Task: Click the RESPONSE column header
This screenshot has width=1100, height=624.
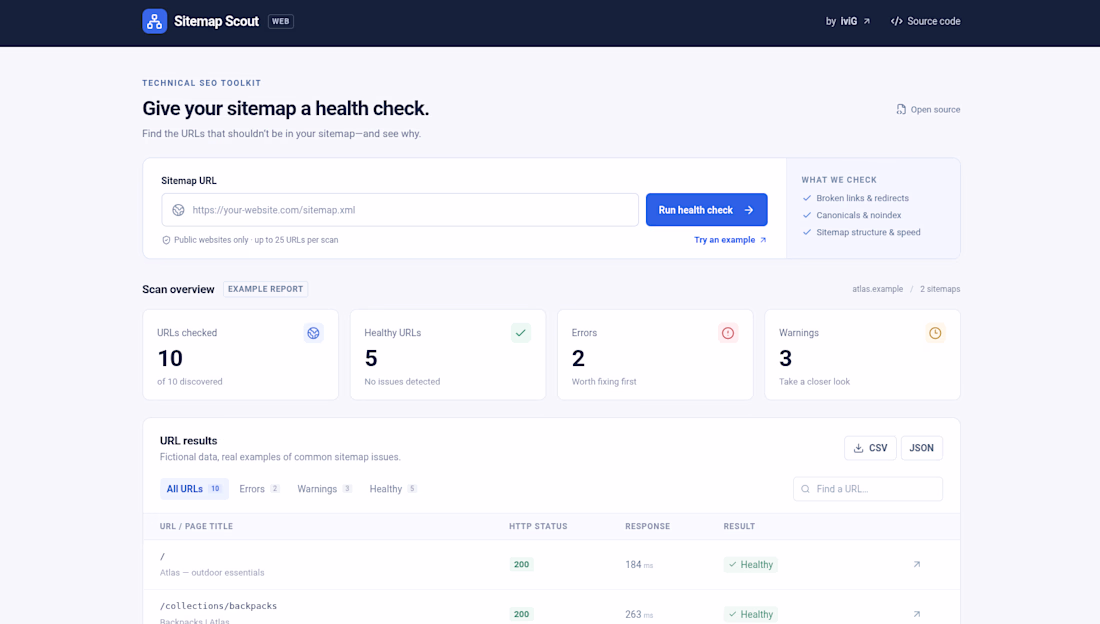Action: [648, 526]
